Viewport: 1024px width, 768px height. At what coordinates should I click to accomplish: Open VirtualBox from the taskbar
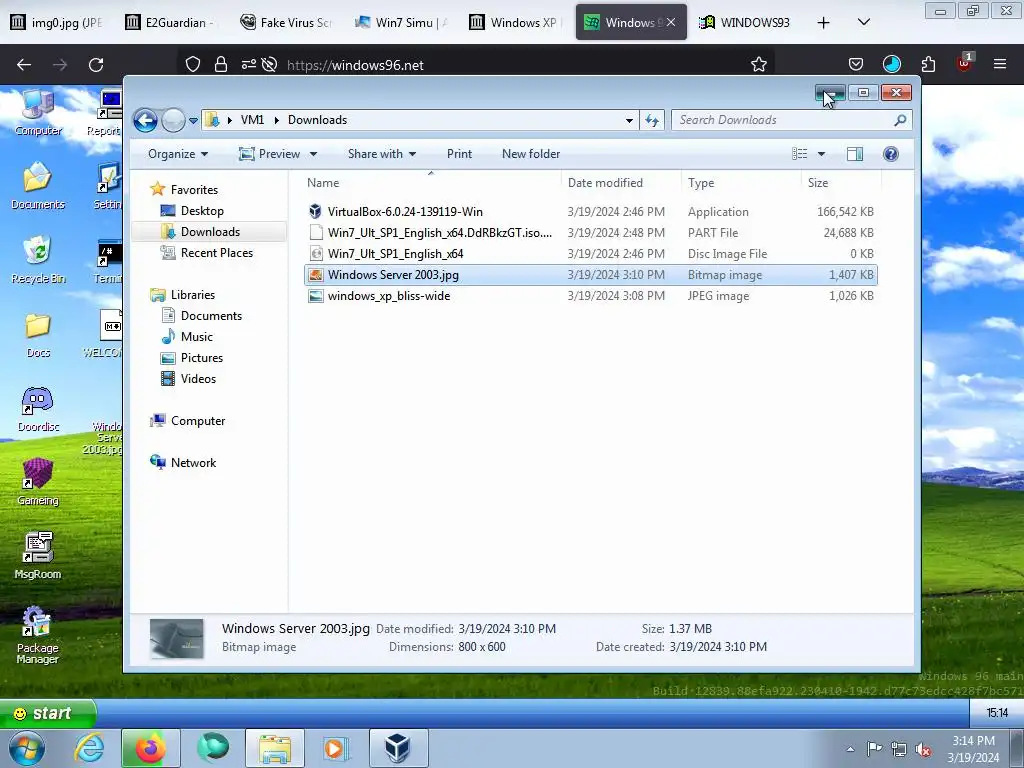coord(398,748)
